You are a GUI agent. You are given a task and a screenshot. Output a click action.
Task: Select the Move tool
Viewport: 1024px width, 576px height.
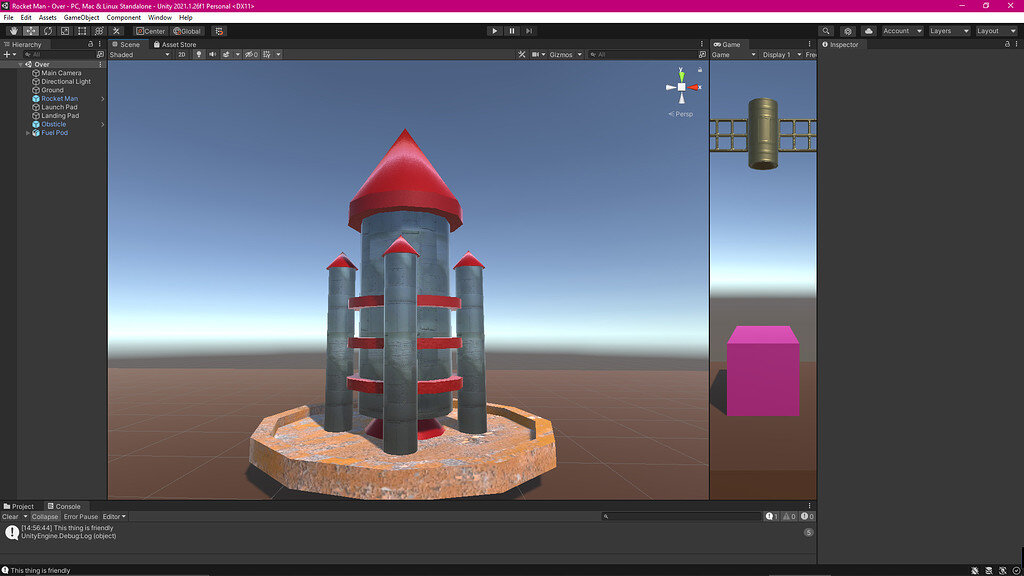pos(30,31)
